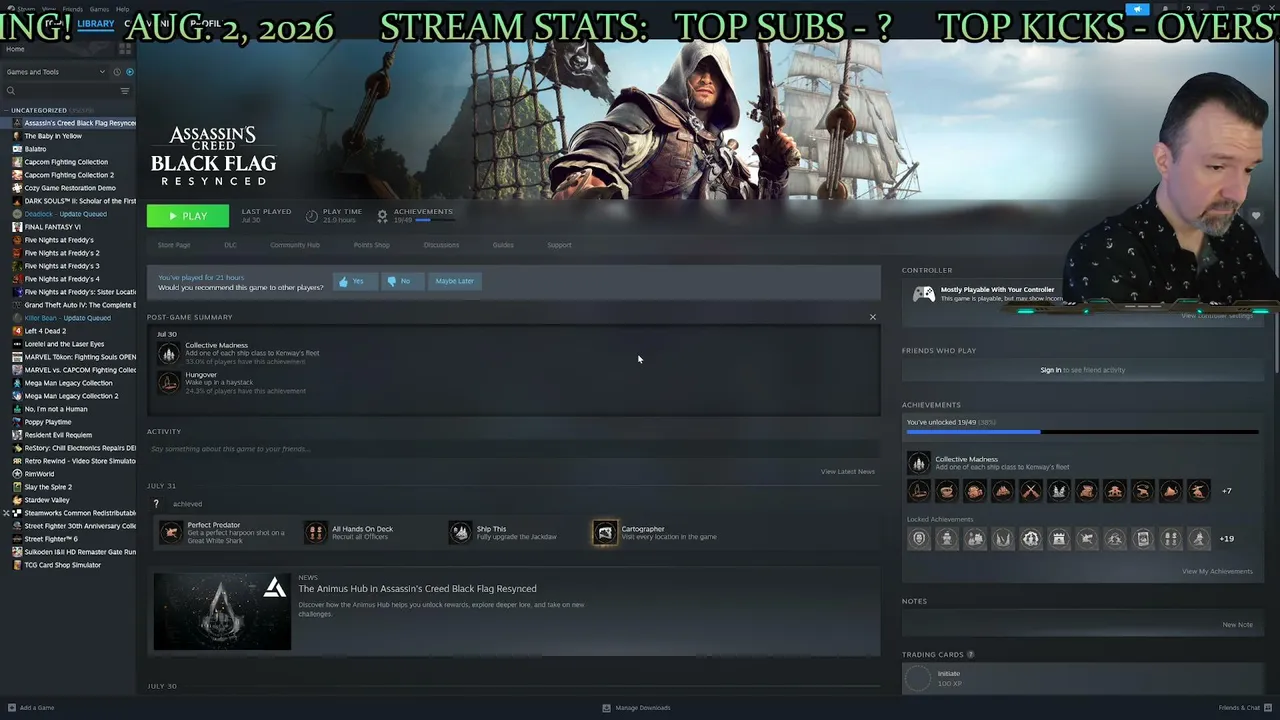Go to the library Home button
The image size is (1280, 720).
tap(15, 49)
